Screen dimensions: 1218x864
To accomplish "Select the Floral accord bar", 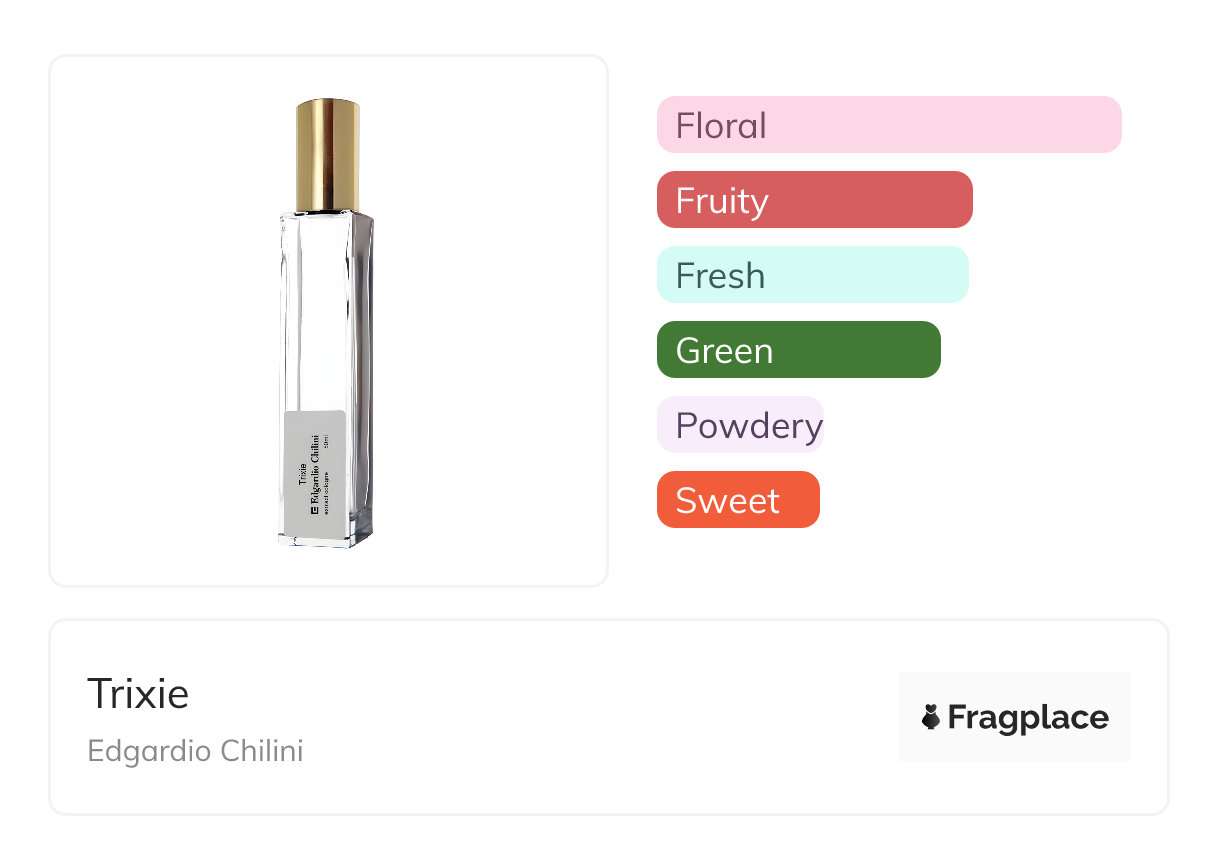I will click(x=889, y=125).
